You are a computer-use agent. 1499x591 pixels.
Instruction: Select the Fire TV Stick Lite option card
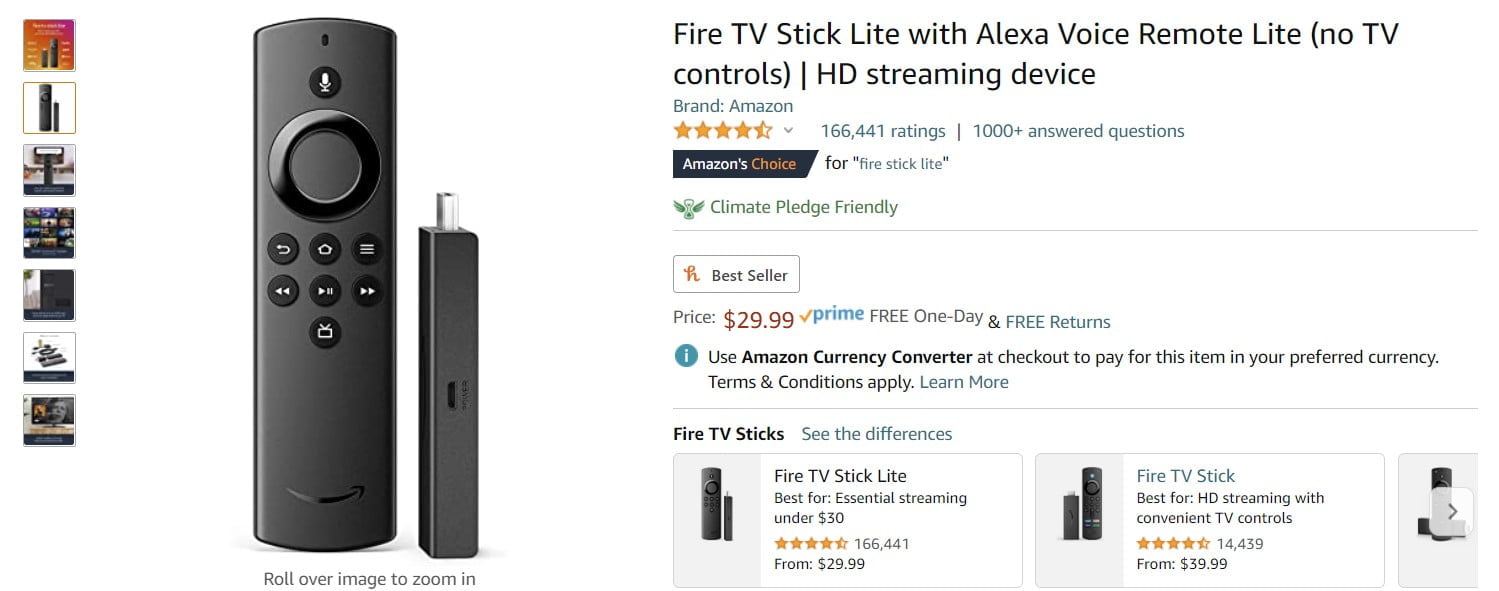pyautogui.click(x=848, y=520)
